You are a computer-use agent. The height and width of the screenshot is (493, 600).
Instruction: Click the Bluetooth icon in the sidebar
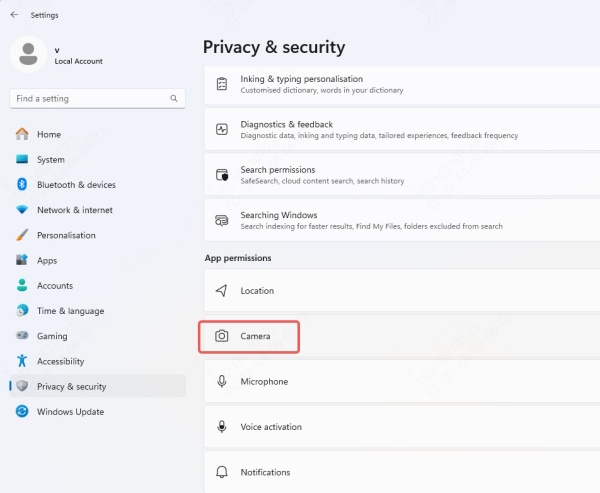22,184
